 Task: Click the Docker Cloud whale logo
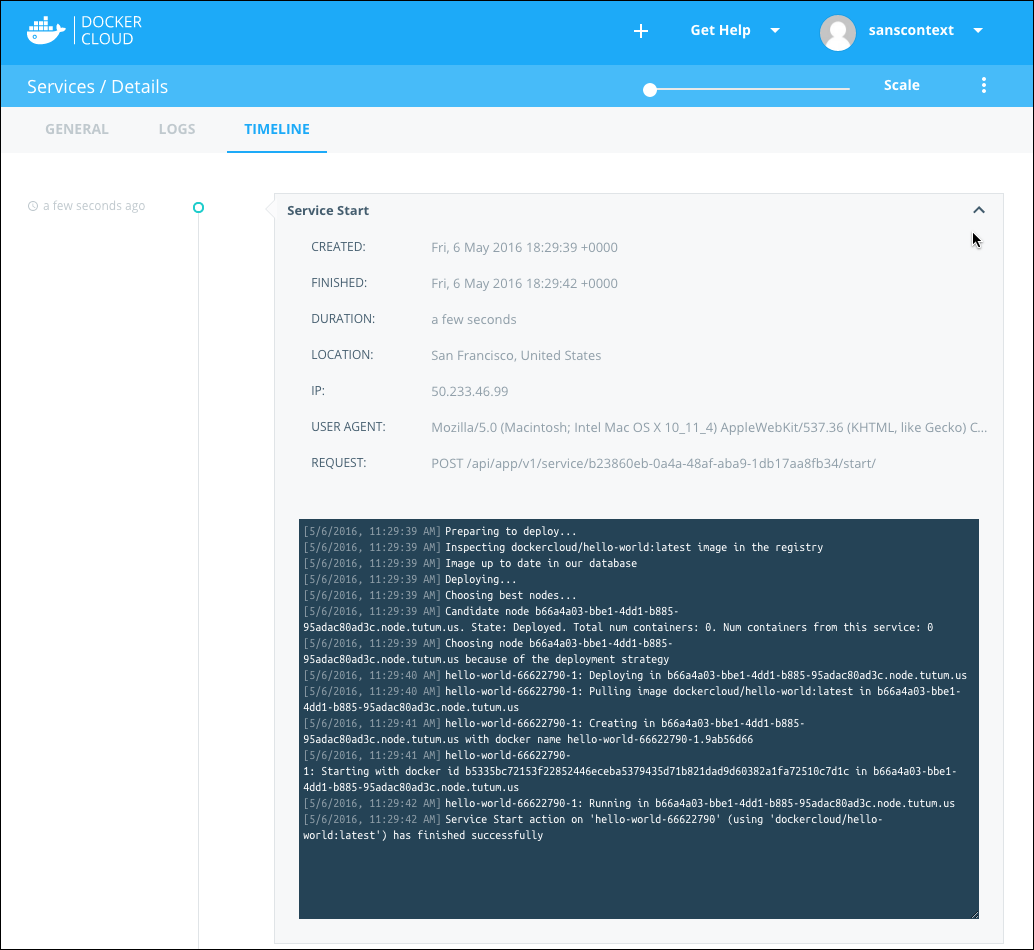46,31
